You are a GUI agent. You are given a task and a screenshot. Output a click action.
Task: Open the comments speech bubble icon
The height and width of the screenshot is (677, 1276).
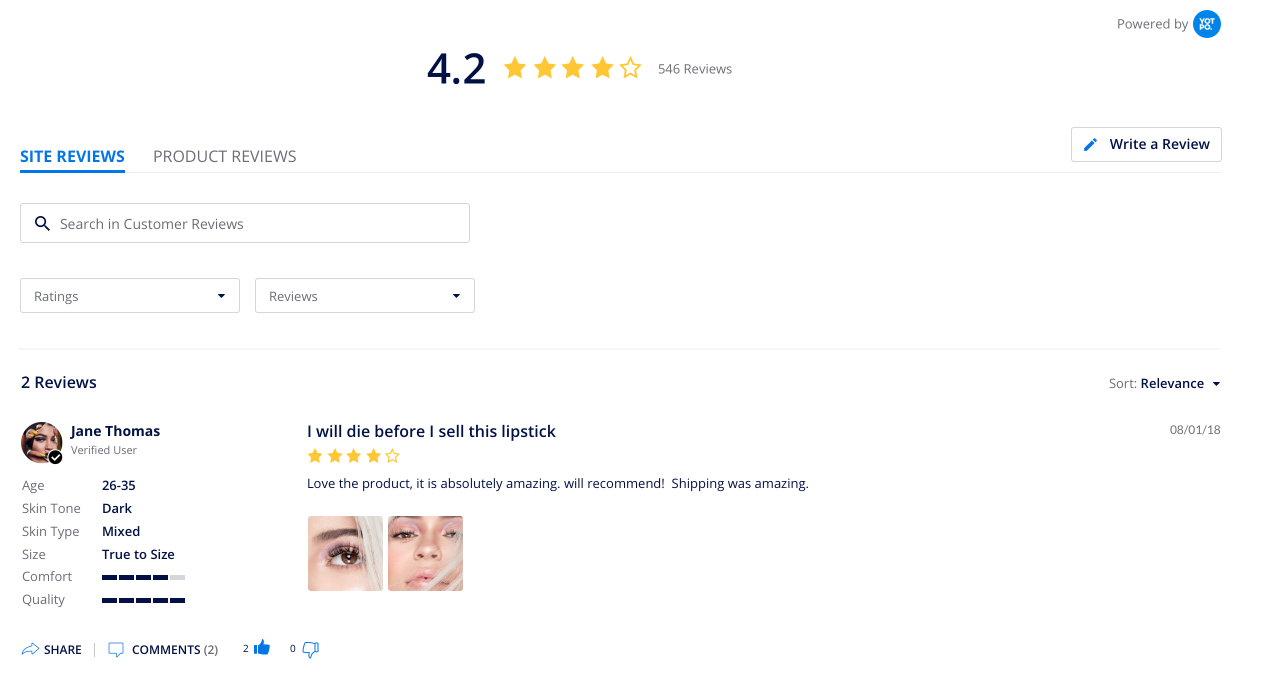116,649
